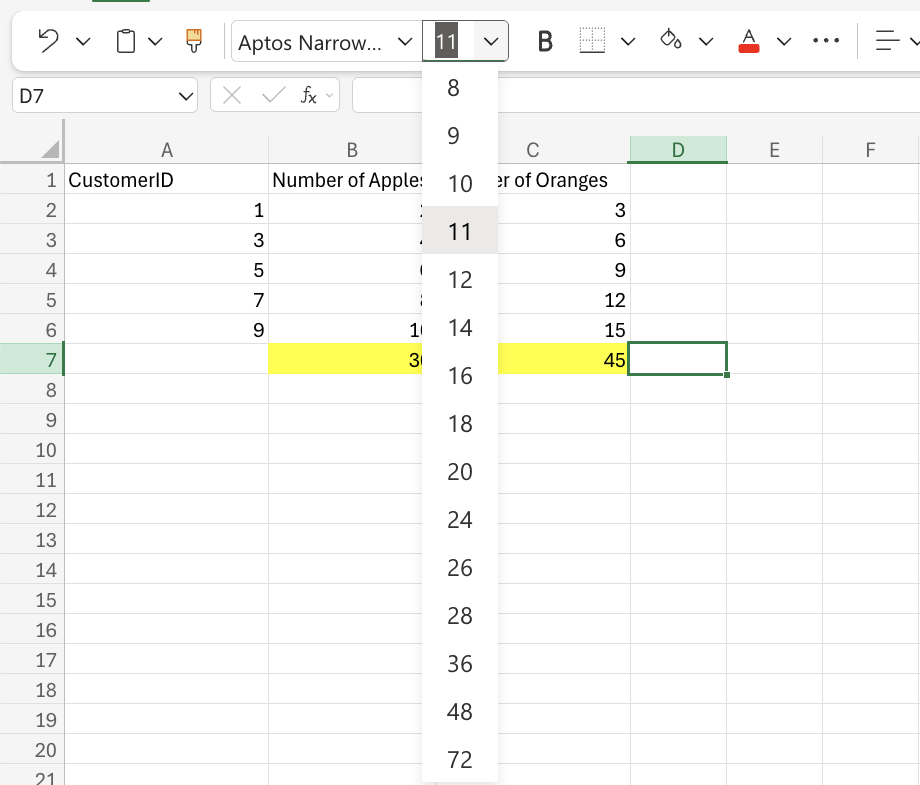Select the Format Painter icon

(192, 40)
